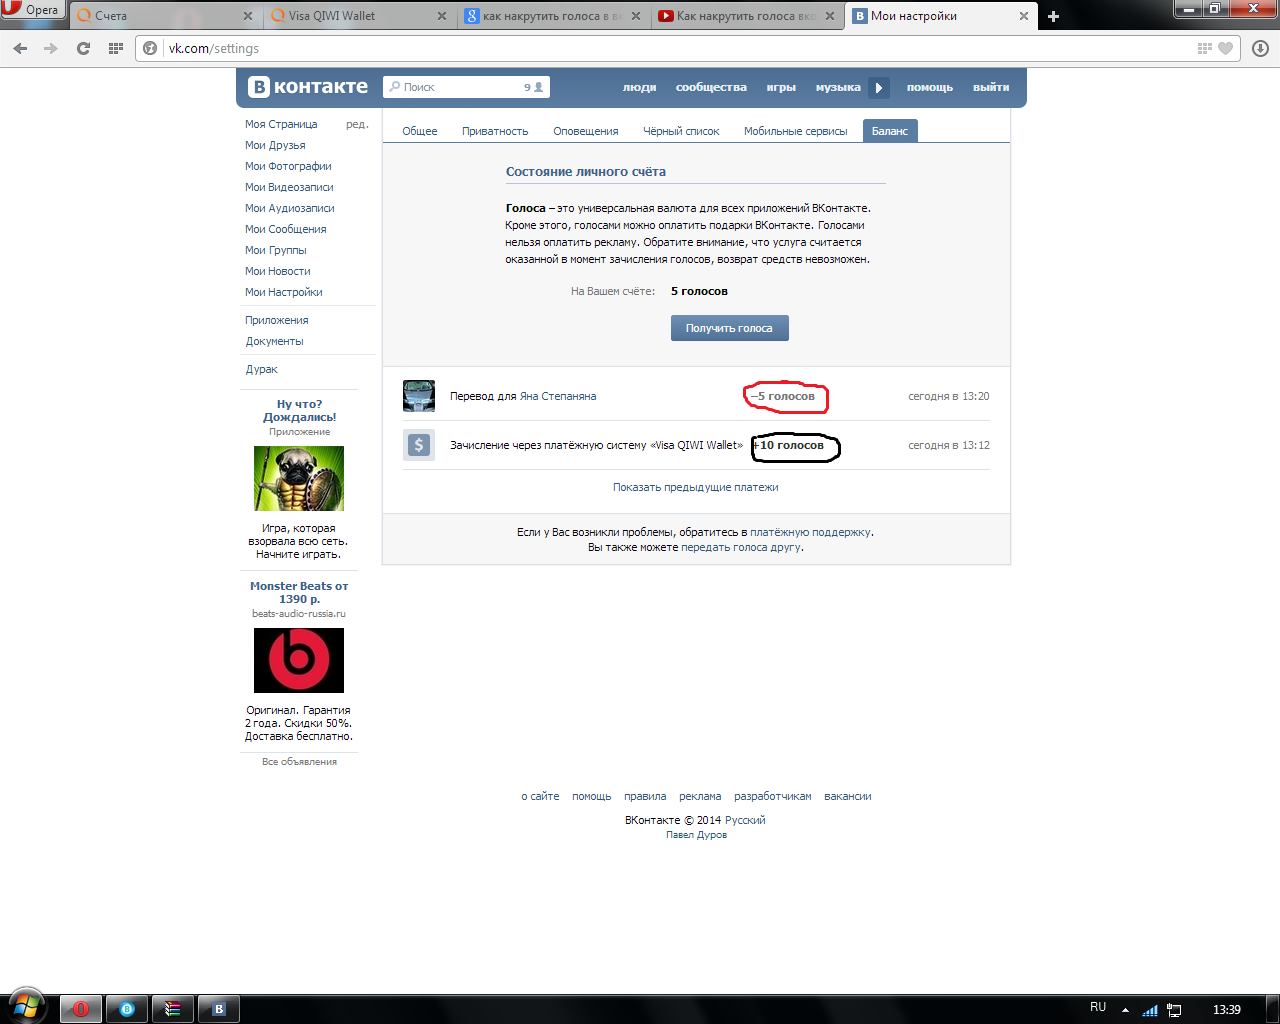Click the "Все объявления" ads link
This screenshot has height=1024, width=1280.
[299, 762]
